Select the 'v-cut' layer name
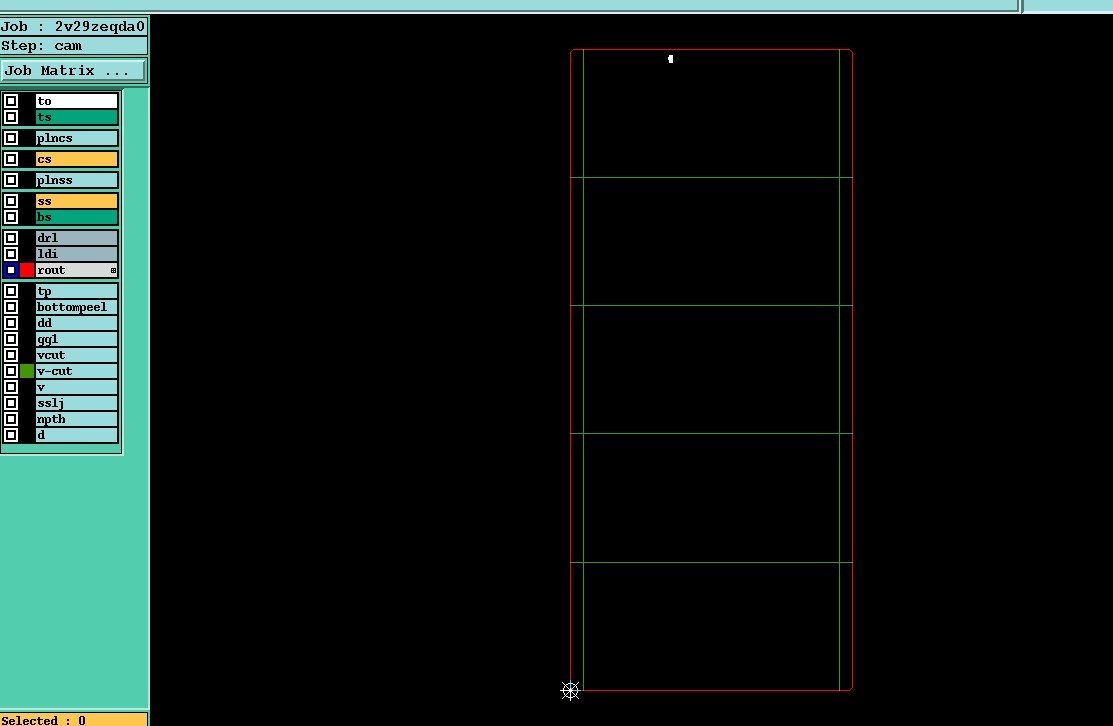 (x=77, y=370)
